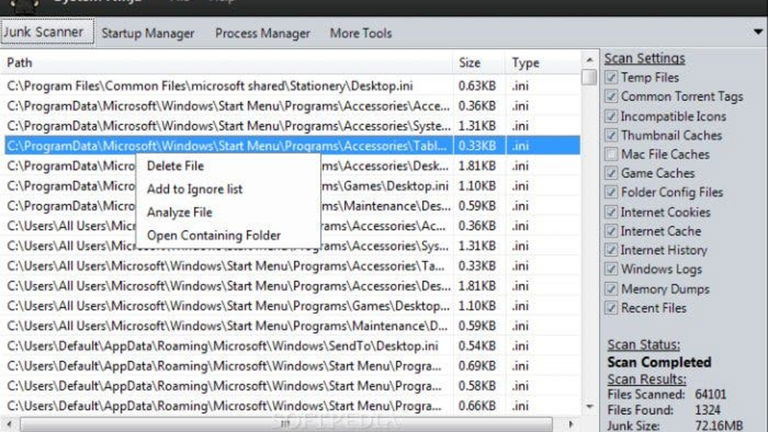
Task: Switch to Process Manager tab
Action: [x=263, y=33]
